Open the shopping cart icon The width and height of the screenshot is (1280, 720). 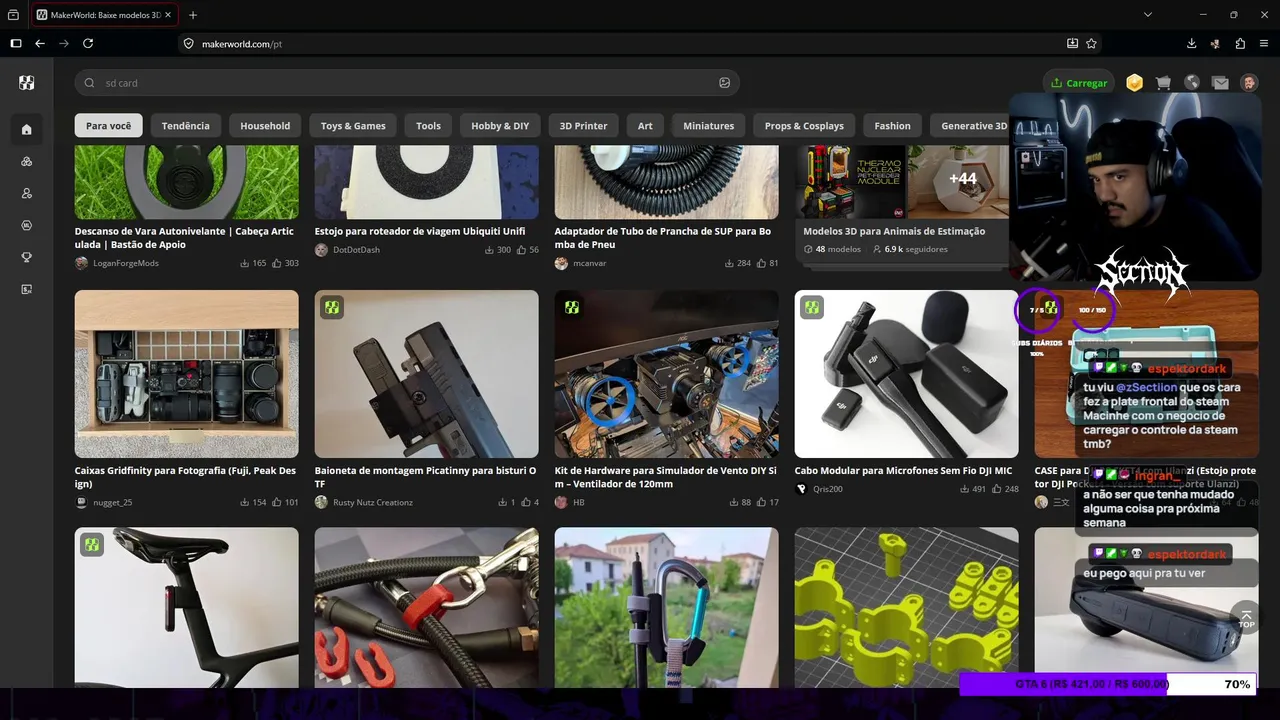point(1163,83)
